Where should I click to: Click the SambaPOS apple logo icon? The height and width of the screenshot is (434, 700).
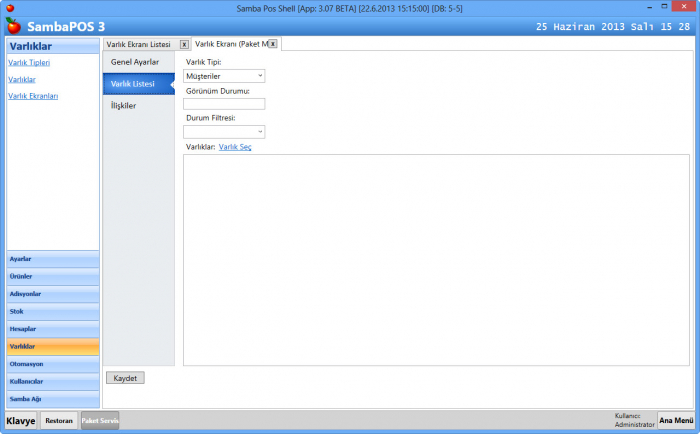(13, 25)
